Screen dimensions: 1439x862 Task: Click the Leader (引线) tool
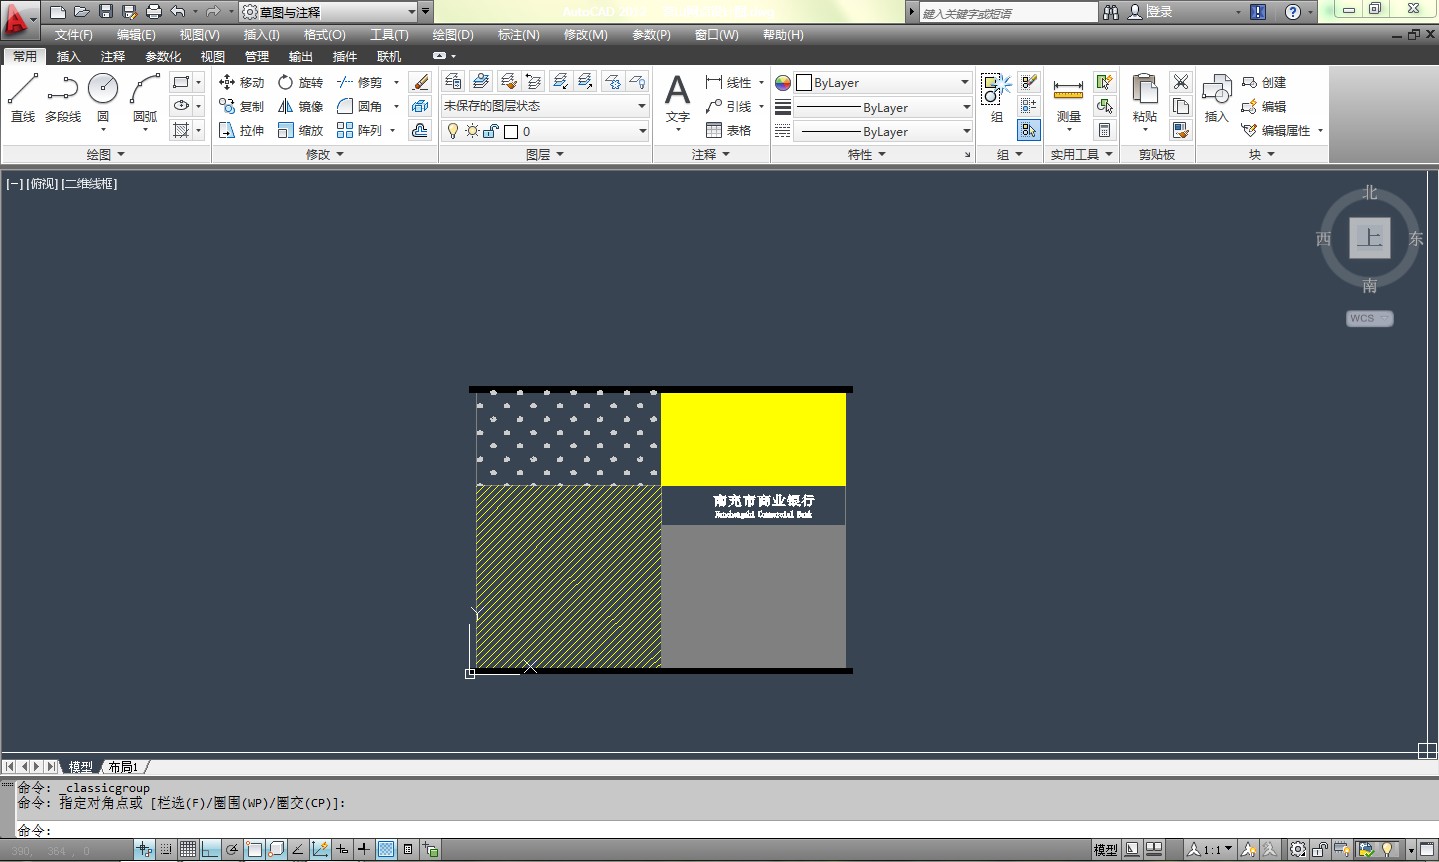click(x=728, y=106)
